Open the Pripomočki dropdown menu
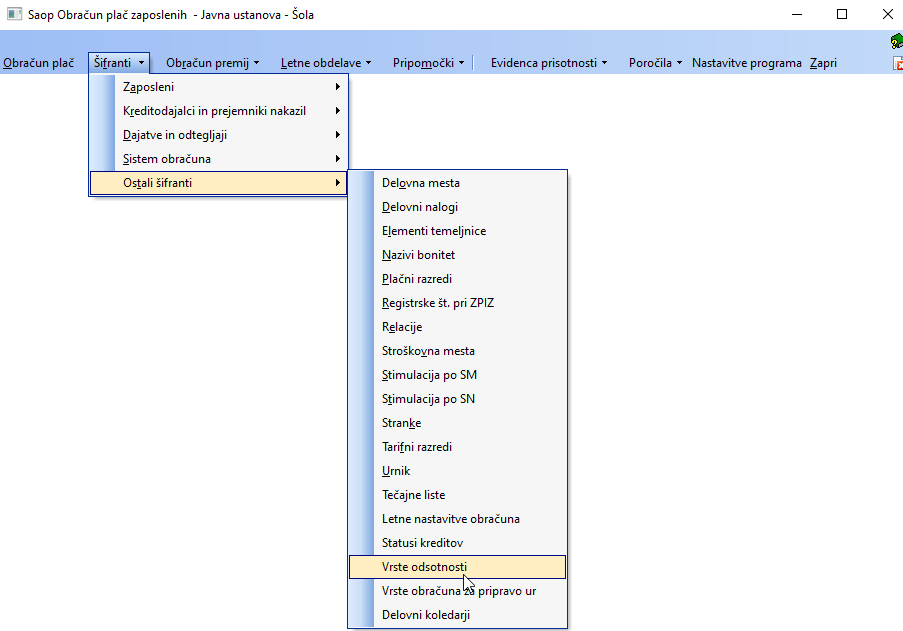Viewport: 903px width, 631px height. coord(428,63)
